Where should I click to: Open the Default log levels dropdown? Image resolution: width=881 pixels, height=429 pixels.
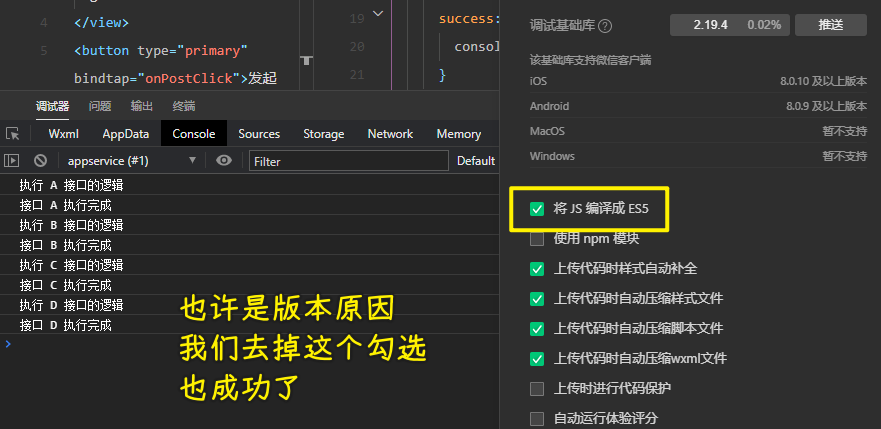(x=475, y=161)
